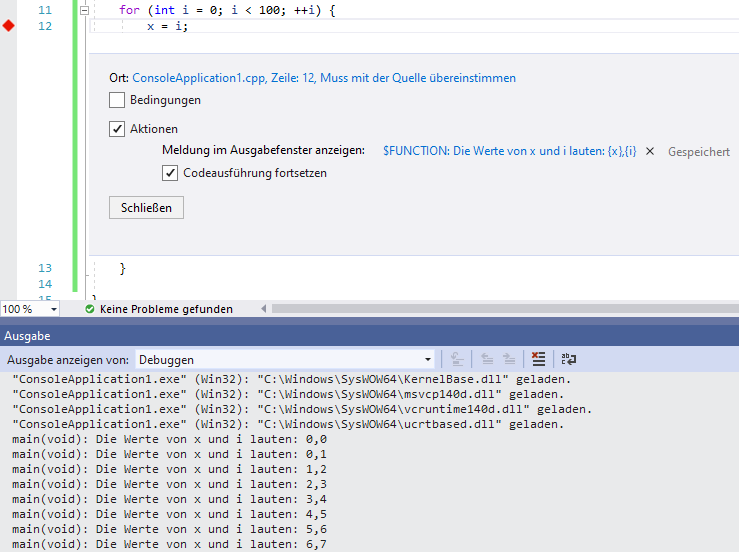Click output line 'lauten: 1,2'
Image resolution: width=739 pixels, height=552 pixels.
point(169,470)
